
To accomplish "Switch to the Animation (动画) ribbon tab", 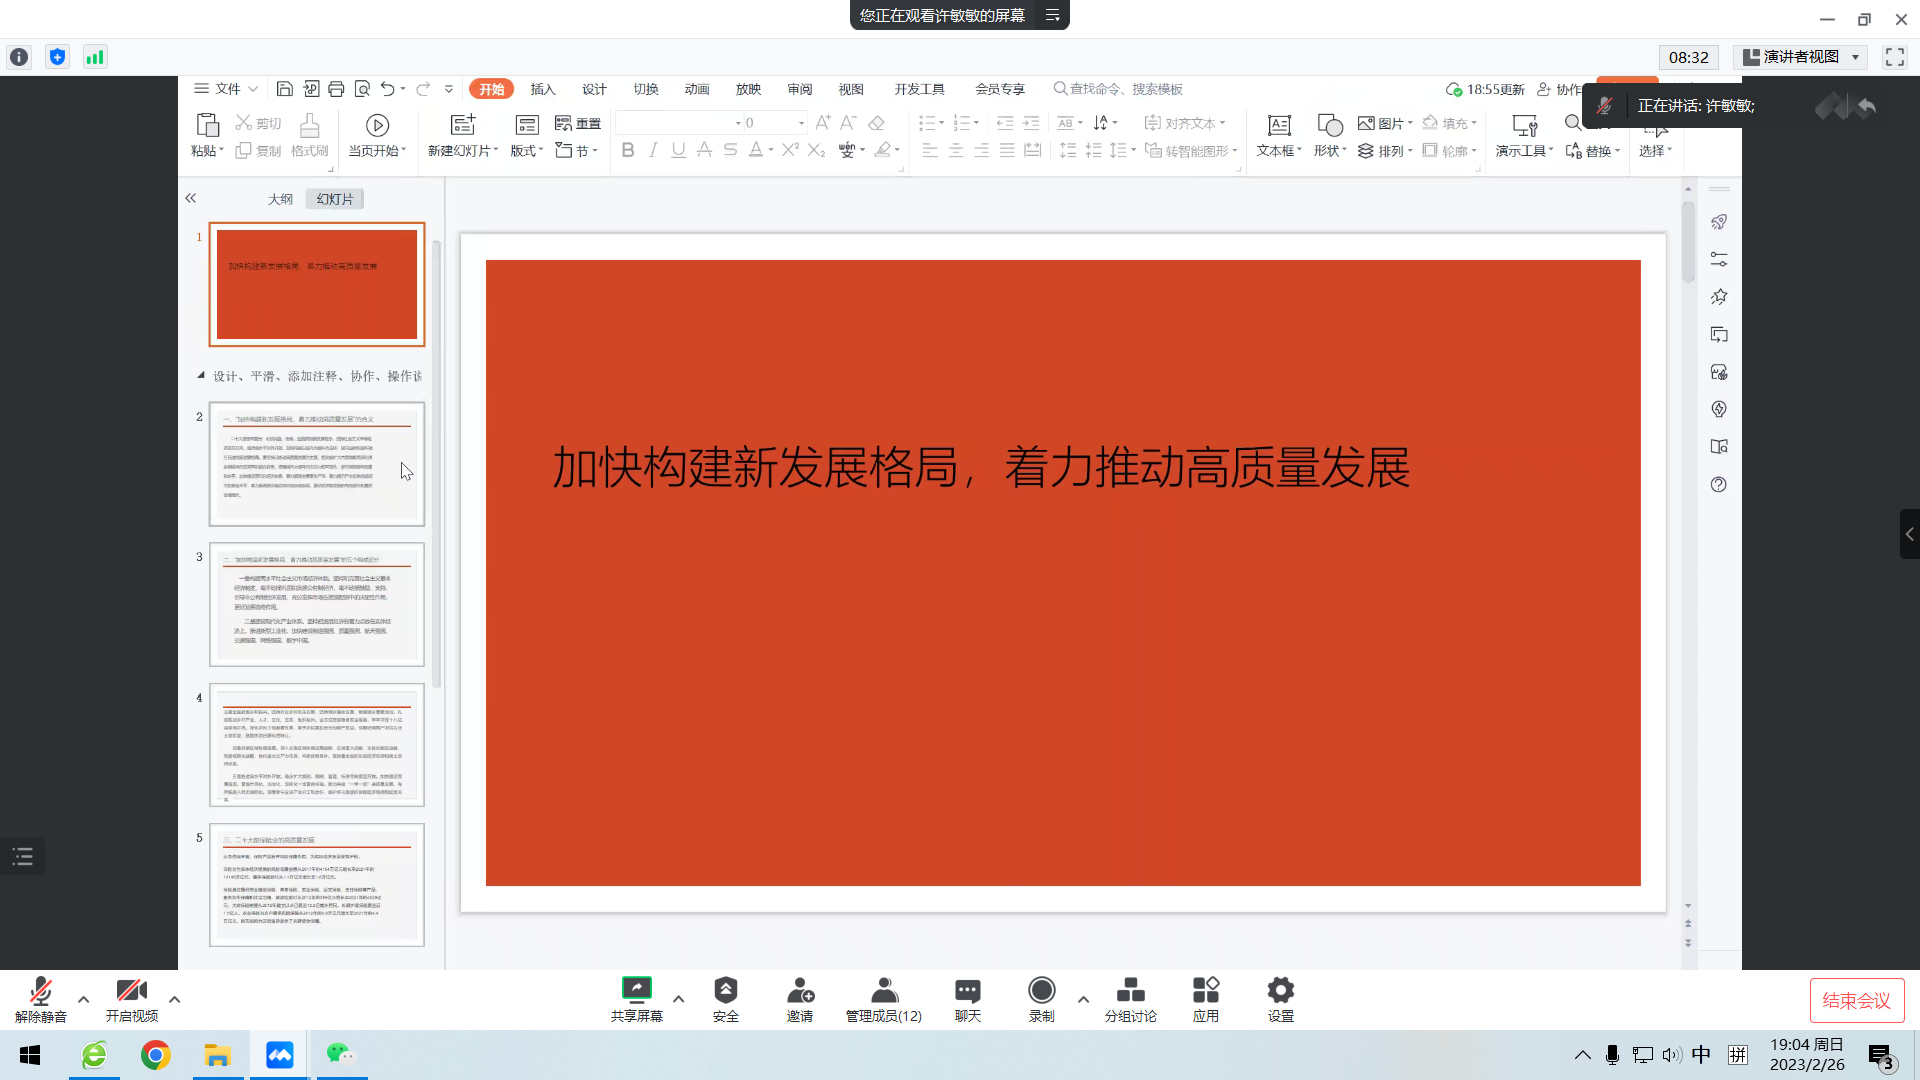I will pos(697,89).
